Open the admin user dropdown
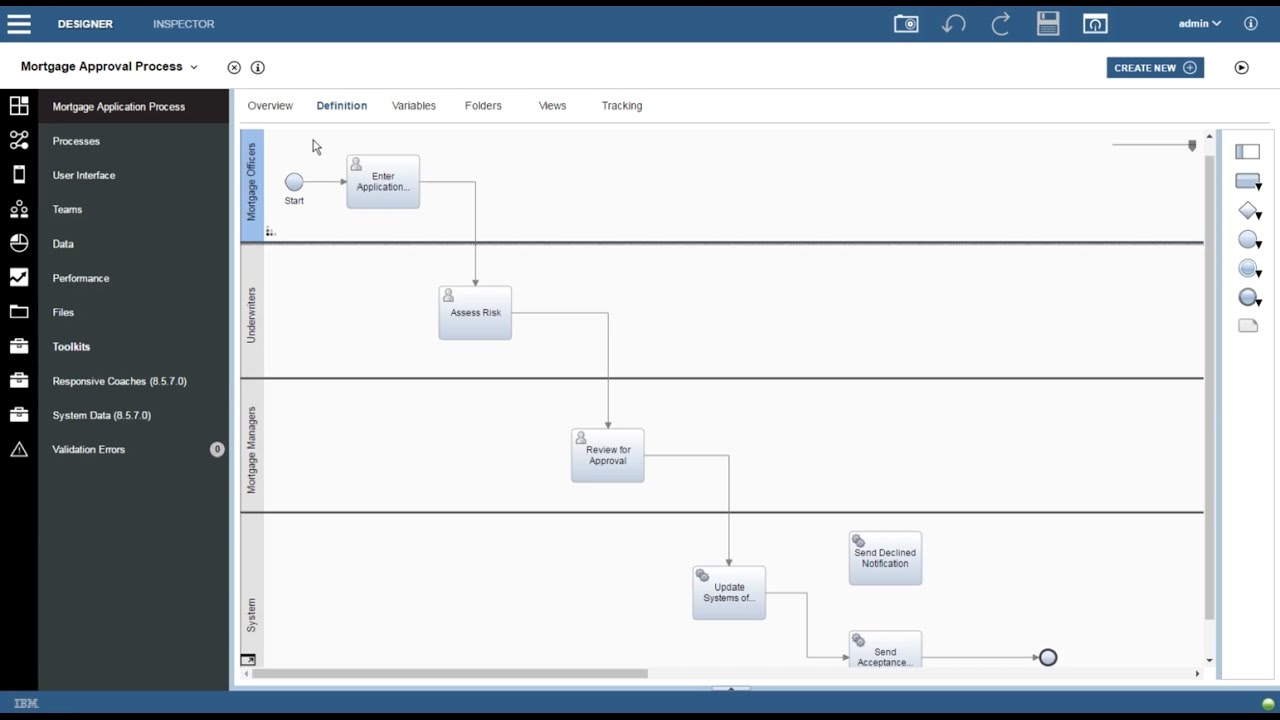The height and width of the screenshot is (720, 1280). tap(1199, 23)
